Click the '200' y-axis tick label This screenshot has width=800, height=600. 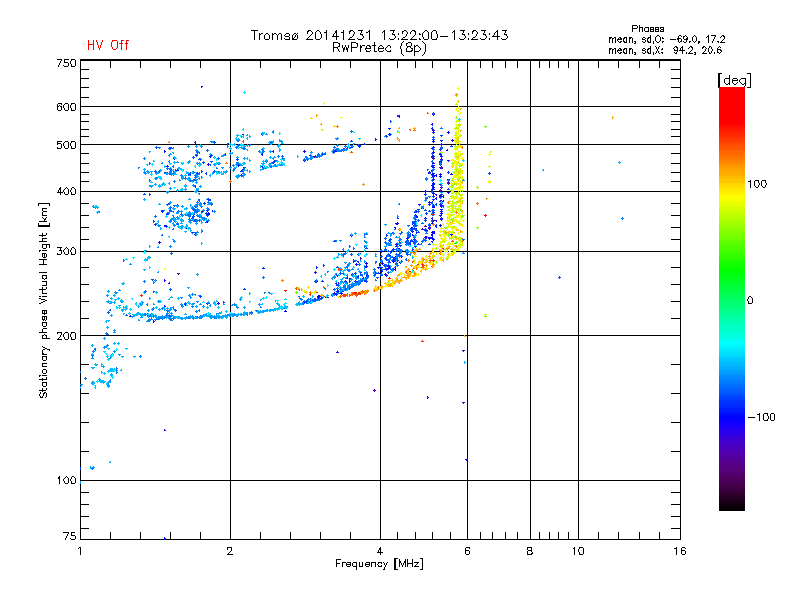(x=66, y=336)
